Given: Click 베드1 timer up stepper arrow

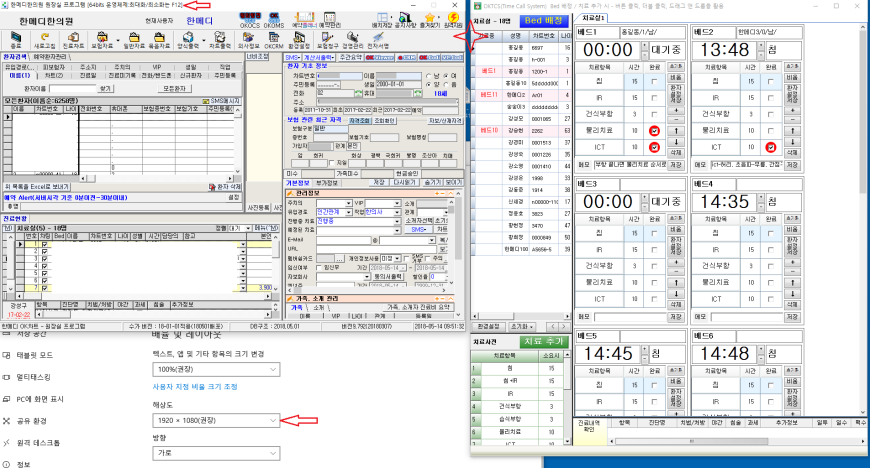Looking at the screenshot, I should [x=644, y=46].
